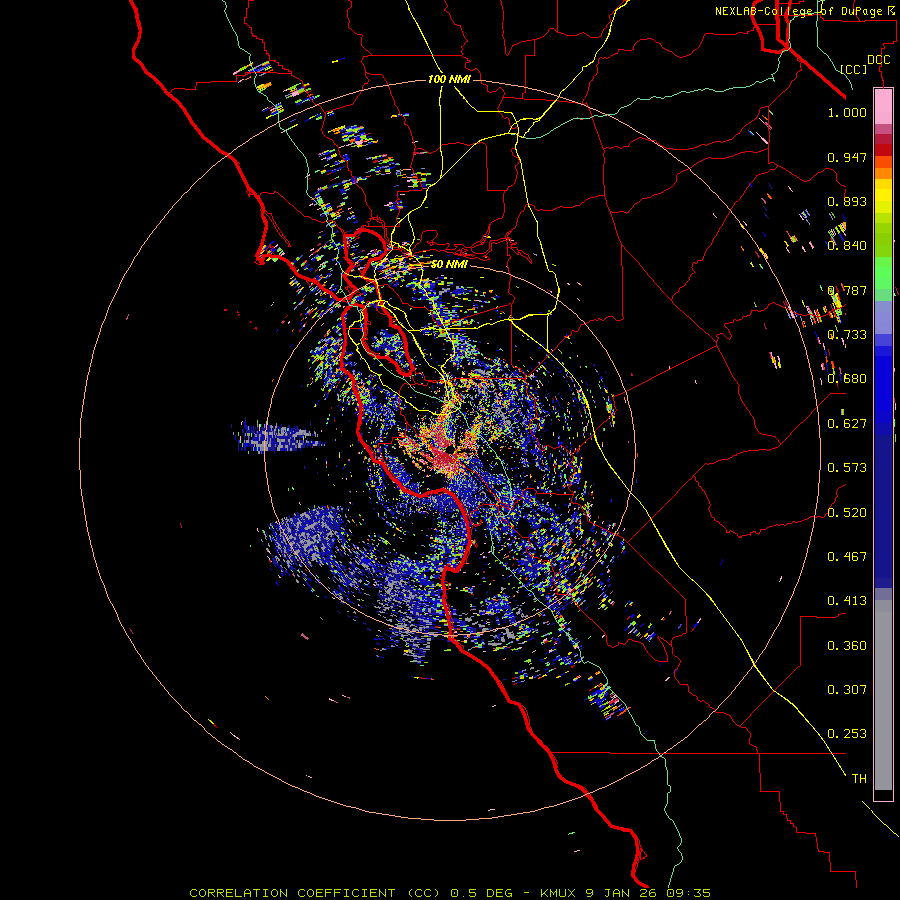Click the 0.253 value on the color scale
This screenshot has height=900, width=900.
click(x=847, y=734)
